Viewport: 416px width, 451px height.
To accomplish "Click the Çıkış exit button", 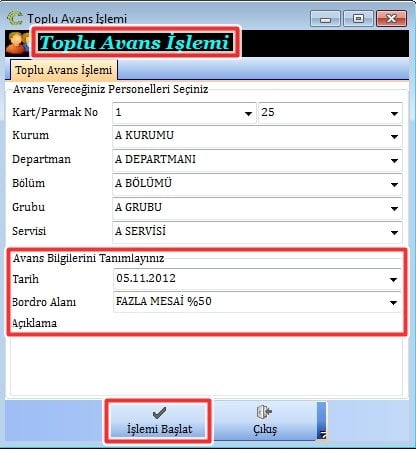I will coord(264,421).
